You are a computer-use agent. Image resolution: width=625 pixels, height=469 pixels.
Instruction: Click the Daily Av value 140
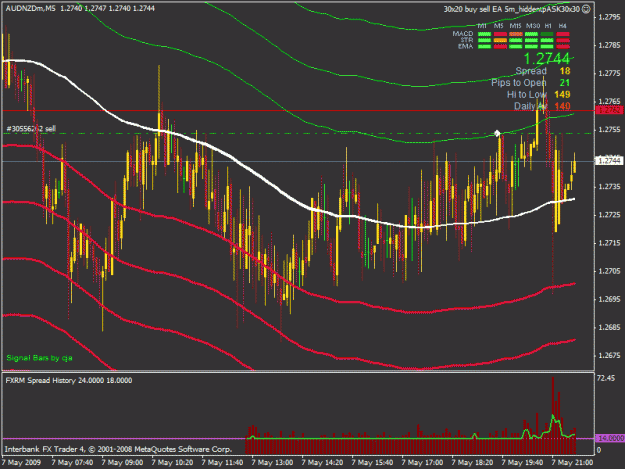pyautogui.click(x=562, y=106)
